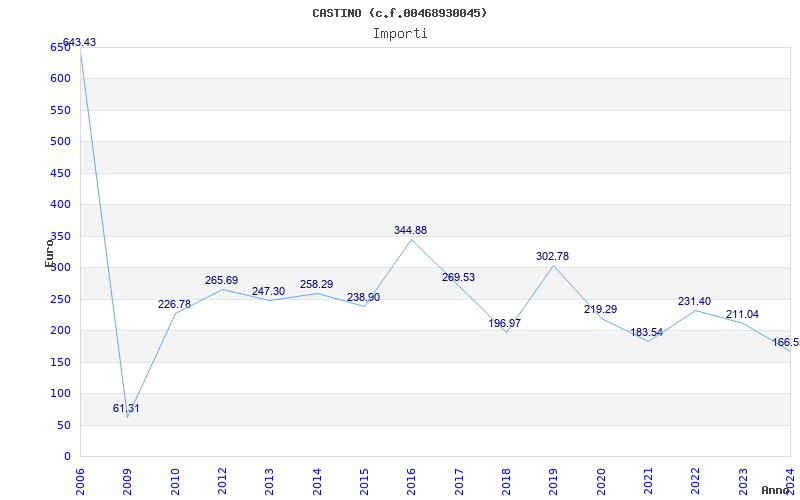Click the 300 y-axis tick label
The height and width of the screenshot is (500, 800).
tap(60, 267)
